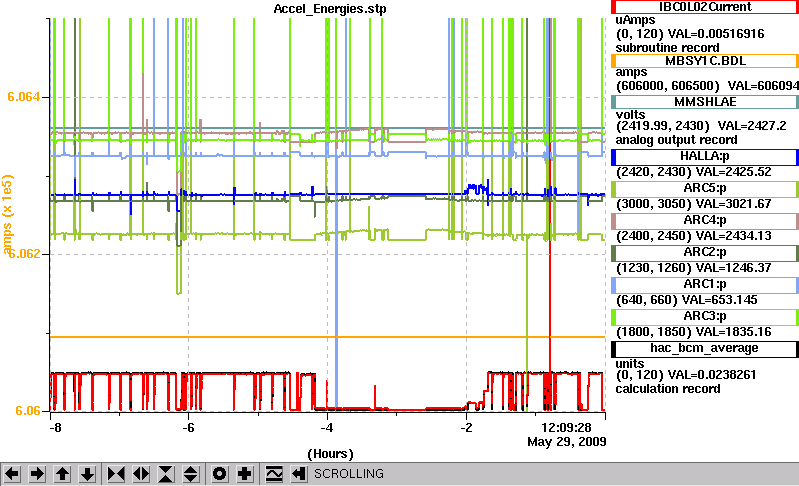Pan the graph up with up arrow

(x=62, y=474)
